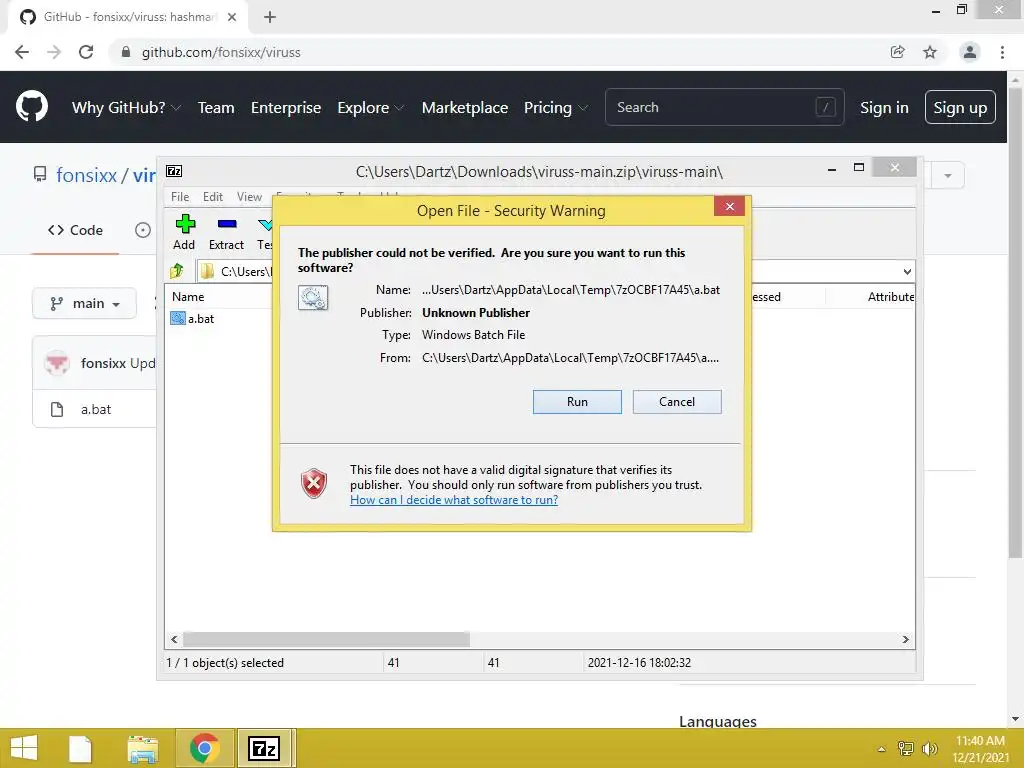Screen dimensions: 1024x768
Task: Select the GitHub fonsixx/viruss browser tab
Action: point(128,17)
